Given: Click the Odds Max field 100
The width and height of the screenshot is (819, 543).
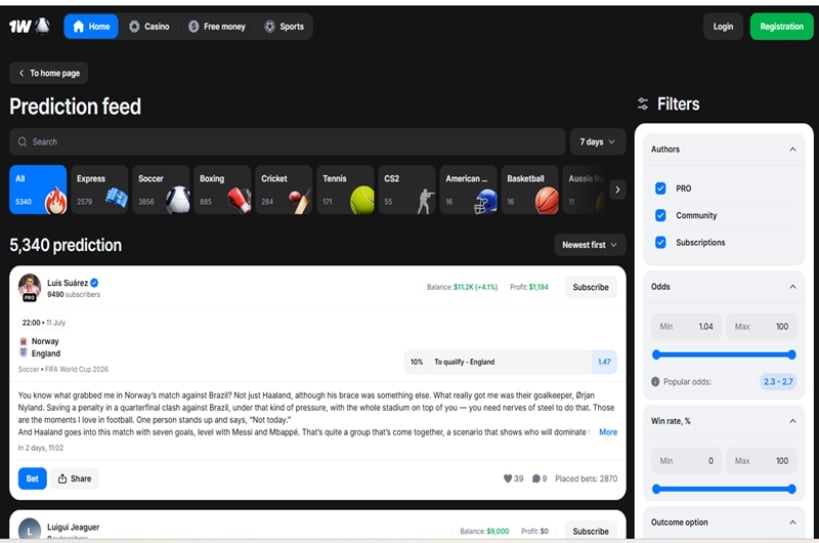Looking at the screenshot, I should (x=762, y=326).
